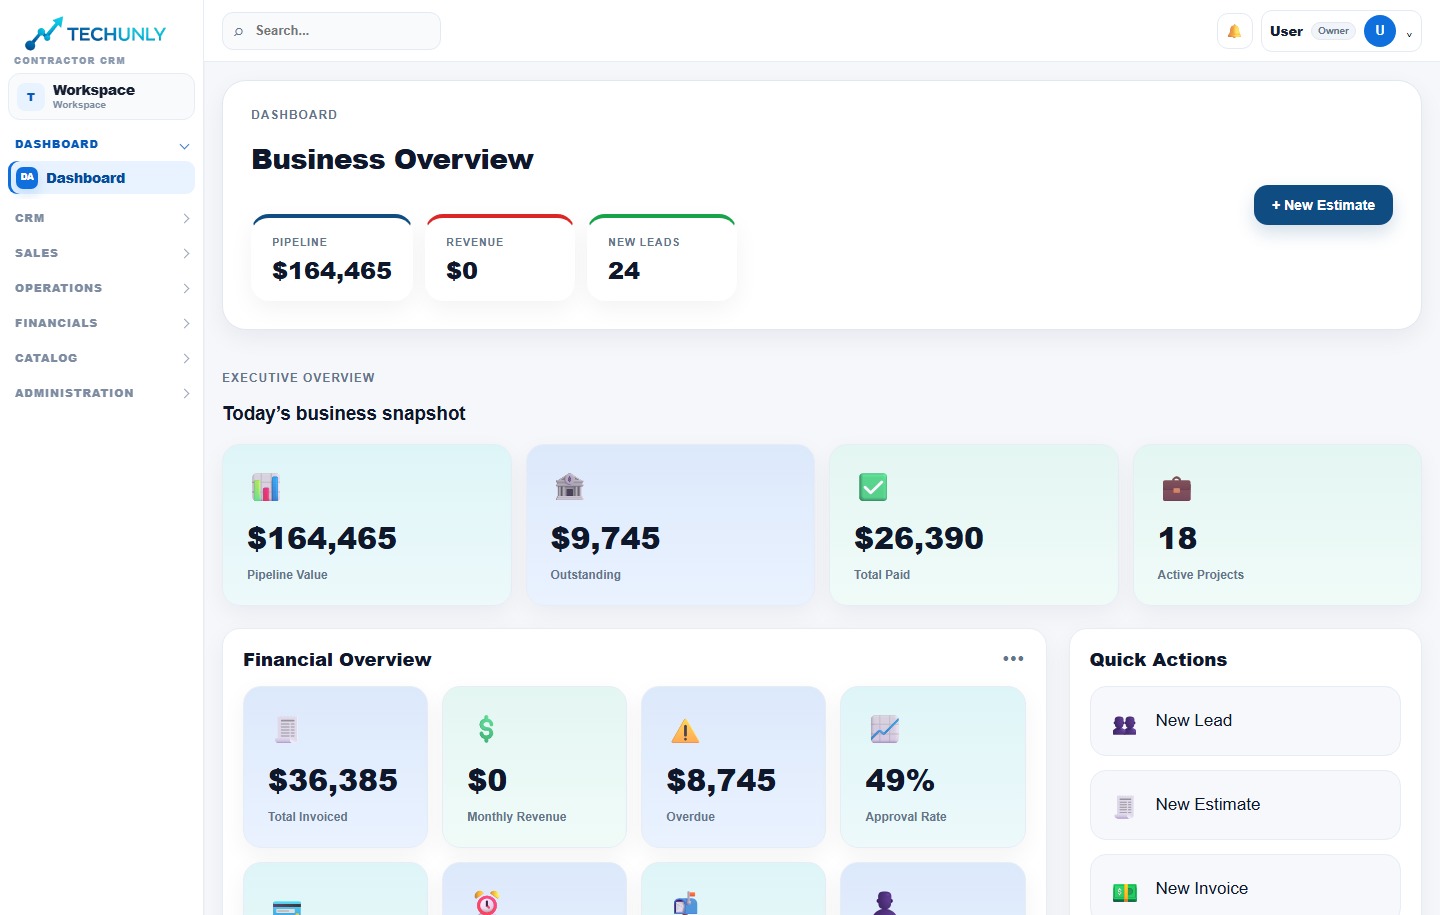Click the person silhouette icon in bottom card
Image resolution: width=1440 pixels, height=915 pixels.
click(885, 903)
